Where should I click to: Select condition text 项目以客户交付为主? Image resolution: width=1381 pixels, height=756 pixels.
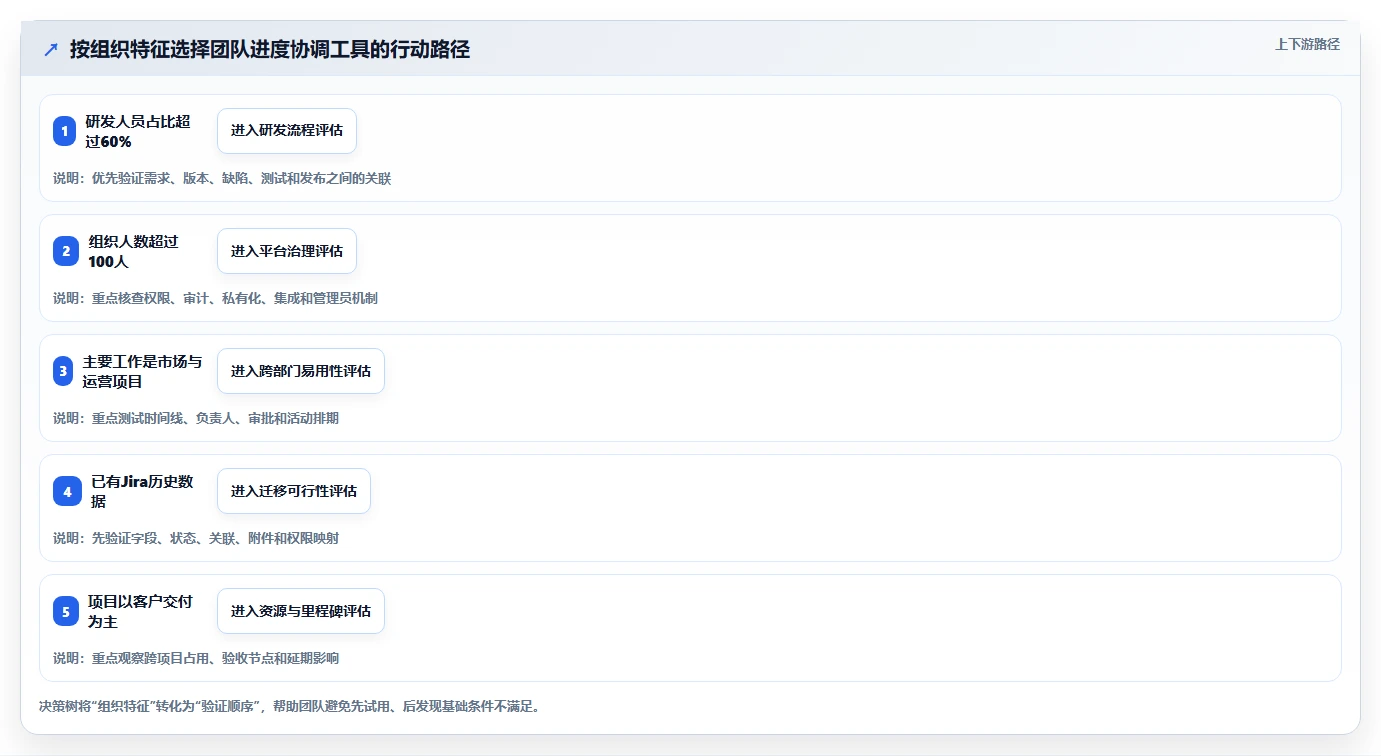140,611
